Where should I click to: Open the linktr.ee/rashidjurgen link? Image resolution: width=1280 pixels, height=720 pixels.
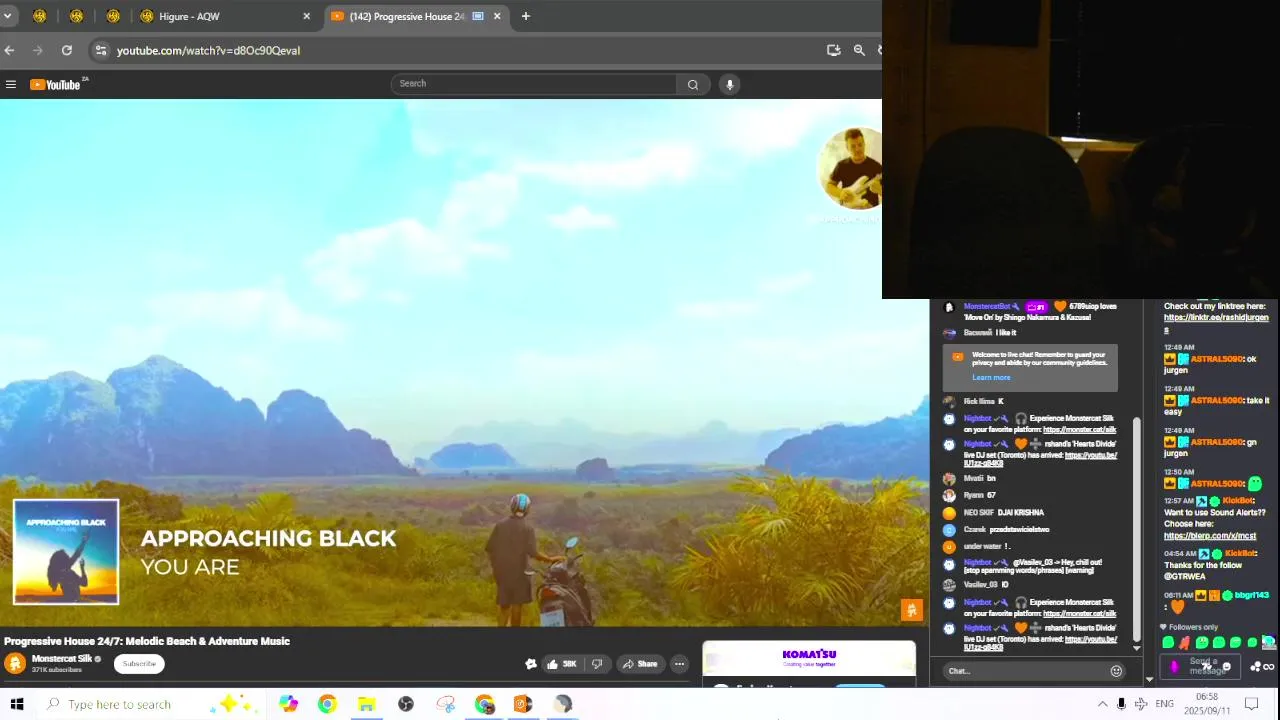coord(1216,323)
